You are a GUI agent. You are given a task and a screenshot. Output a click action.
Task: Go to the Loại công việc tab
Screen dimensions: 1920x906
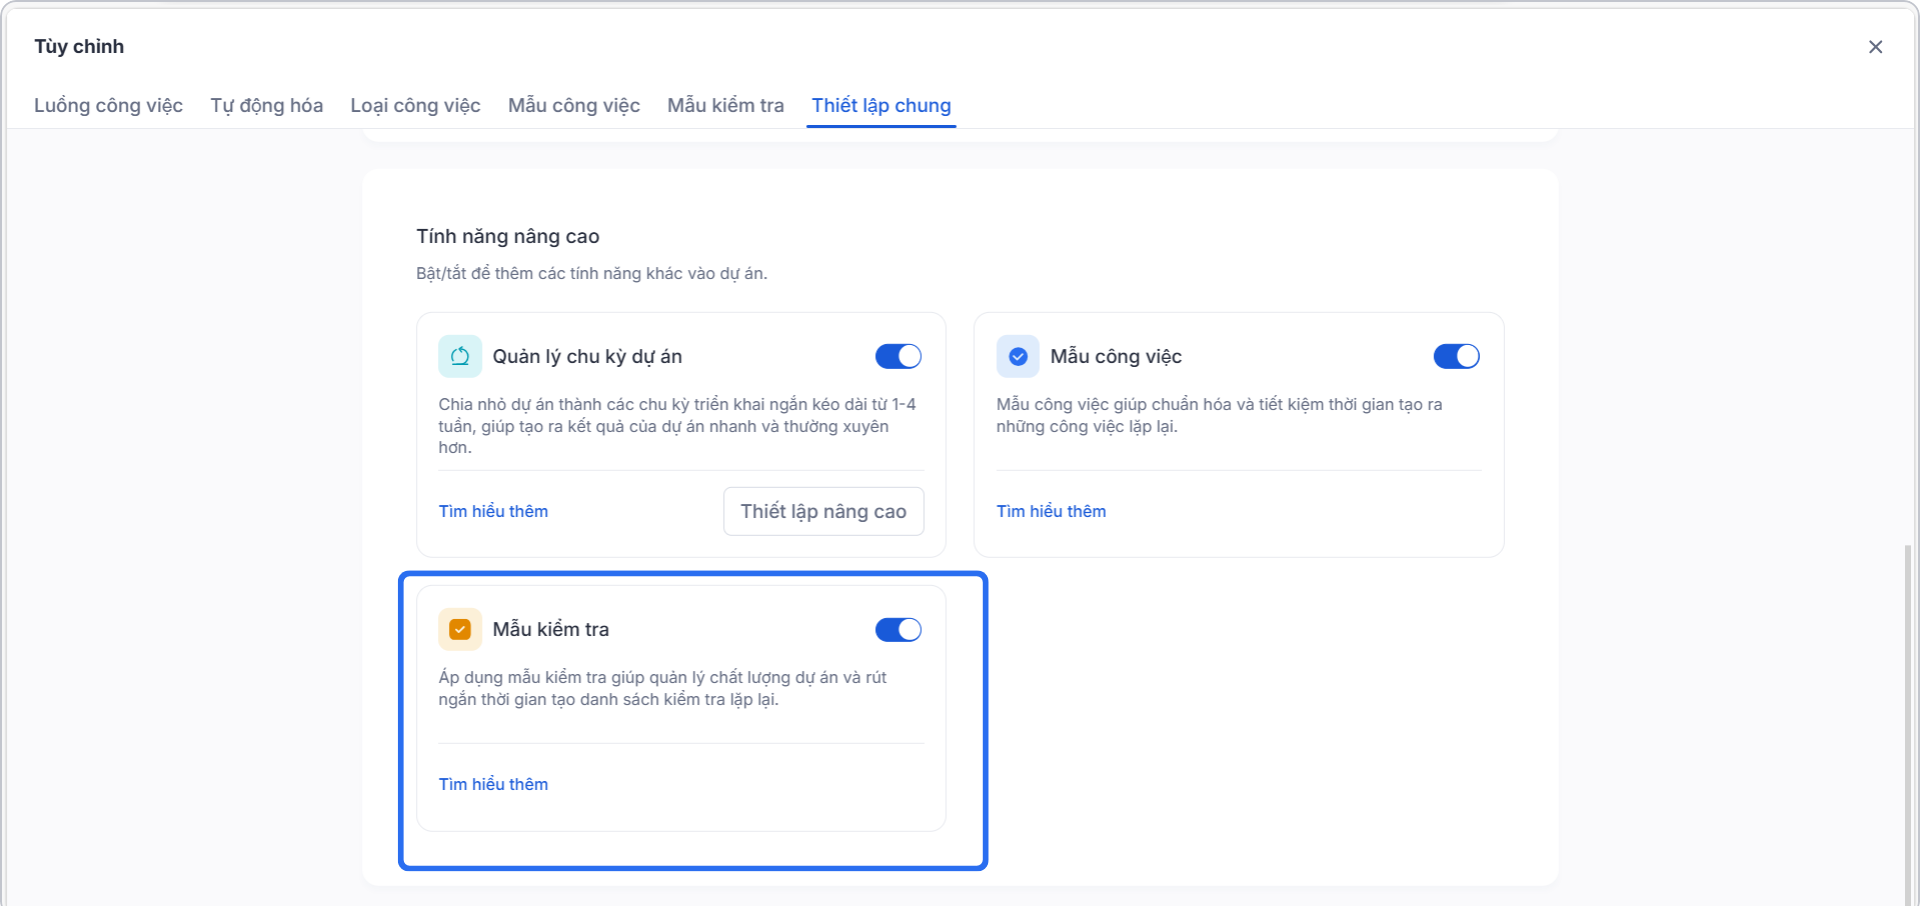coord(415,105)
